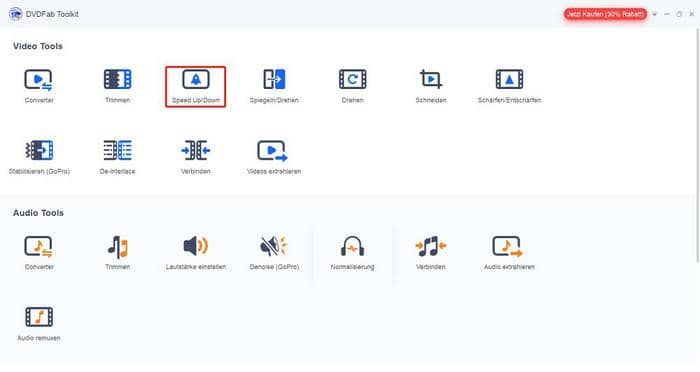
Task: Launch the Audio extrahieren tool
Action: pos(509,253)
